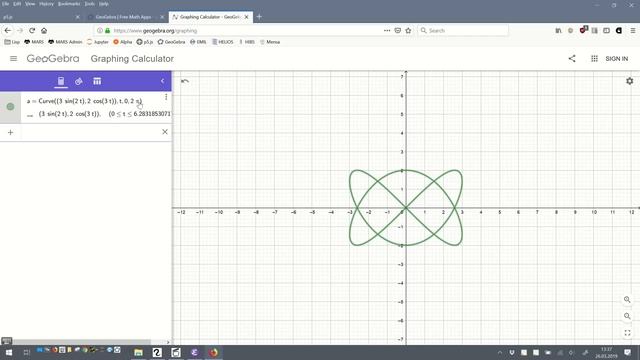
Task: Open the Table of values view icon
Action: (x=97, y=81)
